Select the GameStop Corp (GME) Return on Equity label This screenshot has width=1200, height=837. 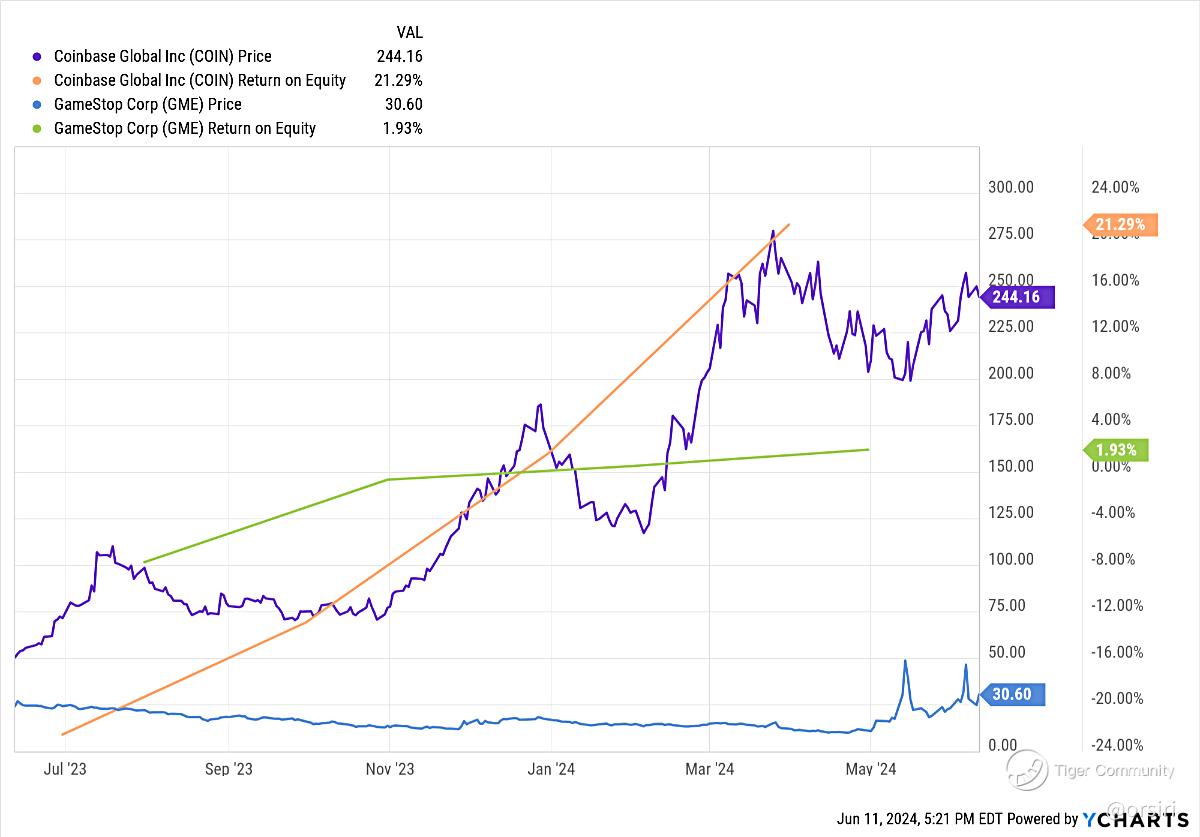tap(184, 129)
